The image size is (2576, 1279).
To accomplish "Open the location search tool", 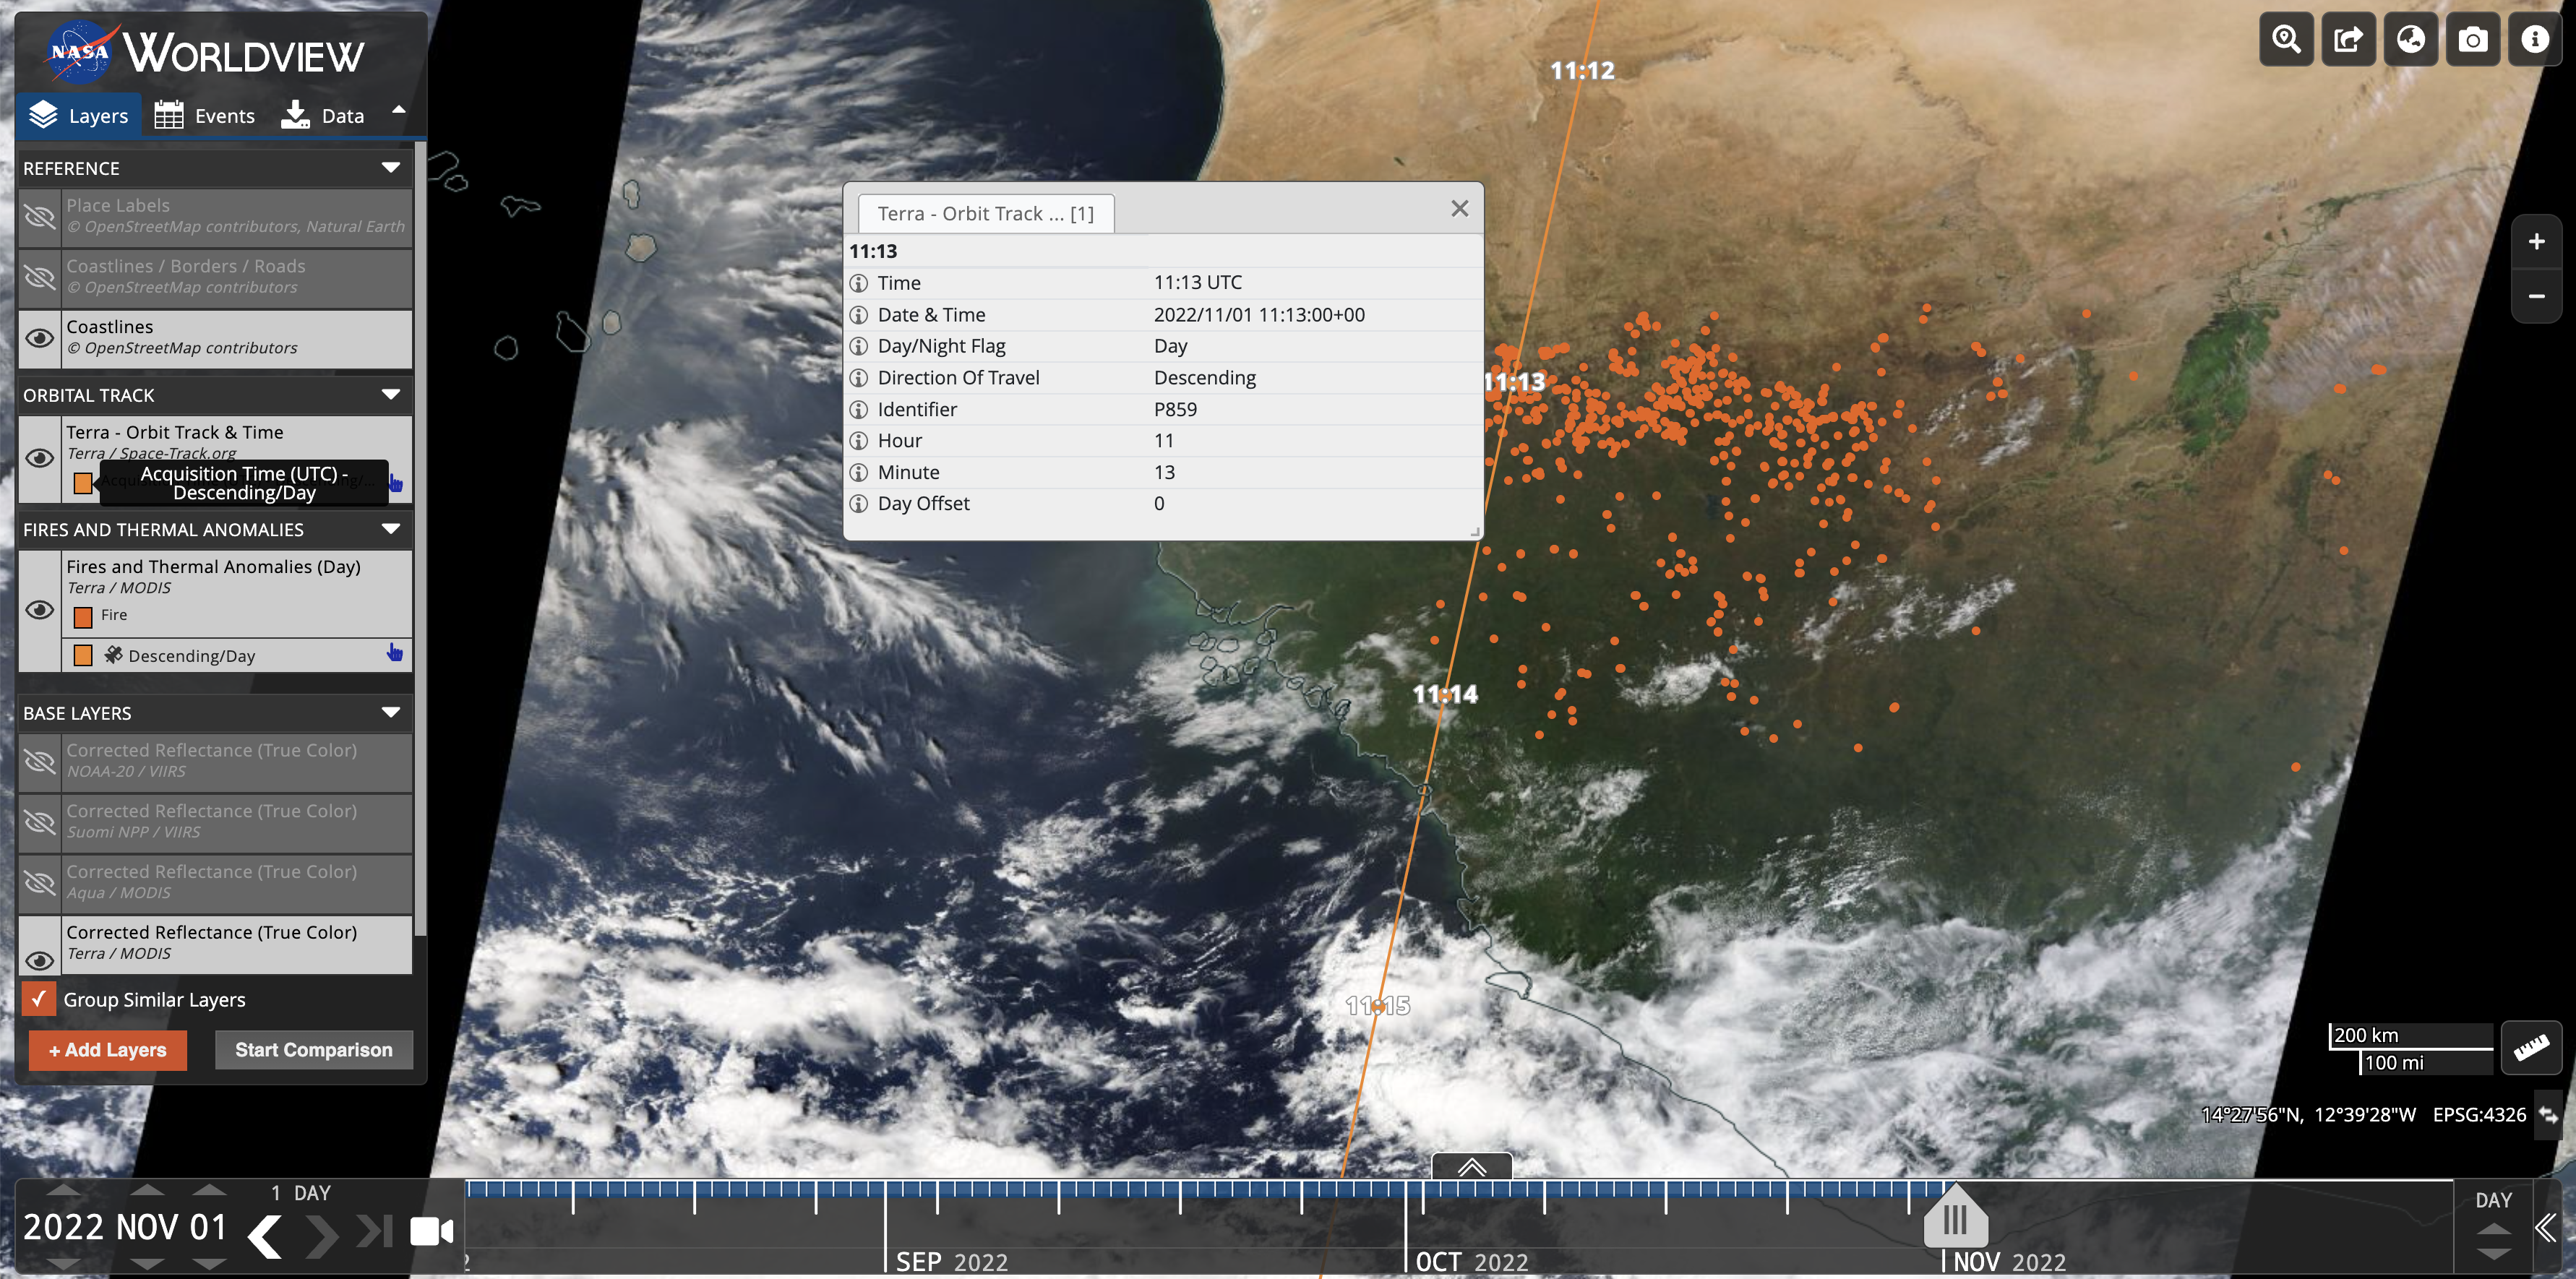I will coord(2286,39).
